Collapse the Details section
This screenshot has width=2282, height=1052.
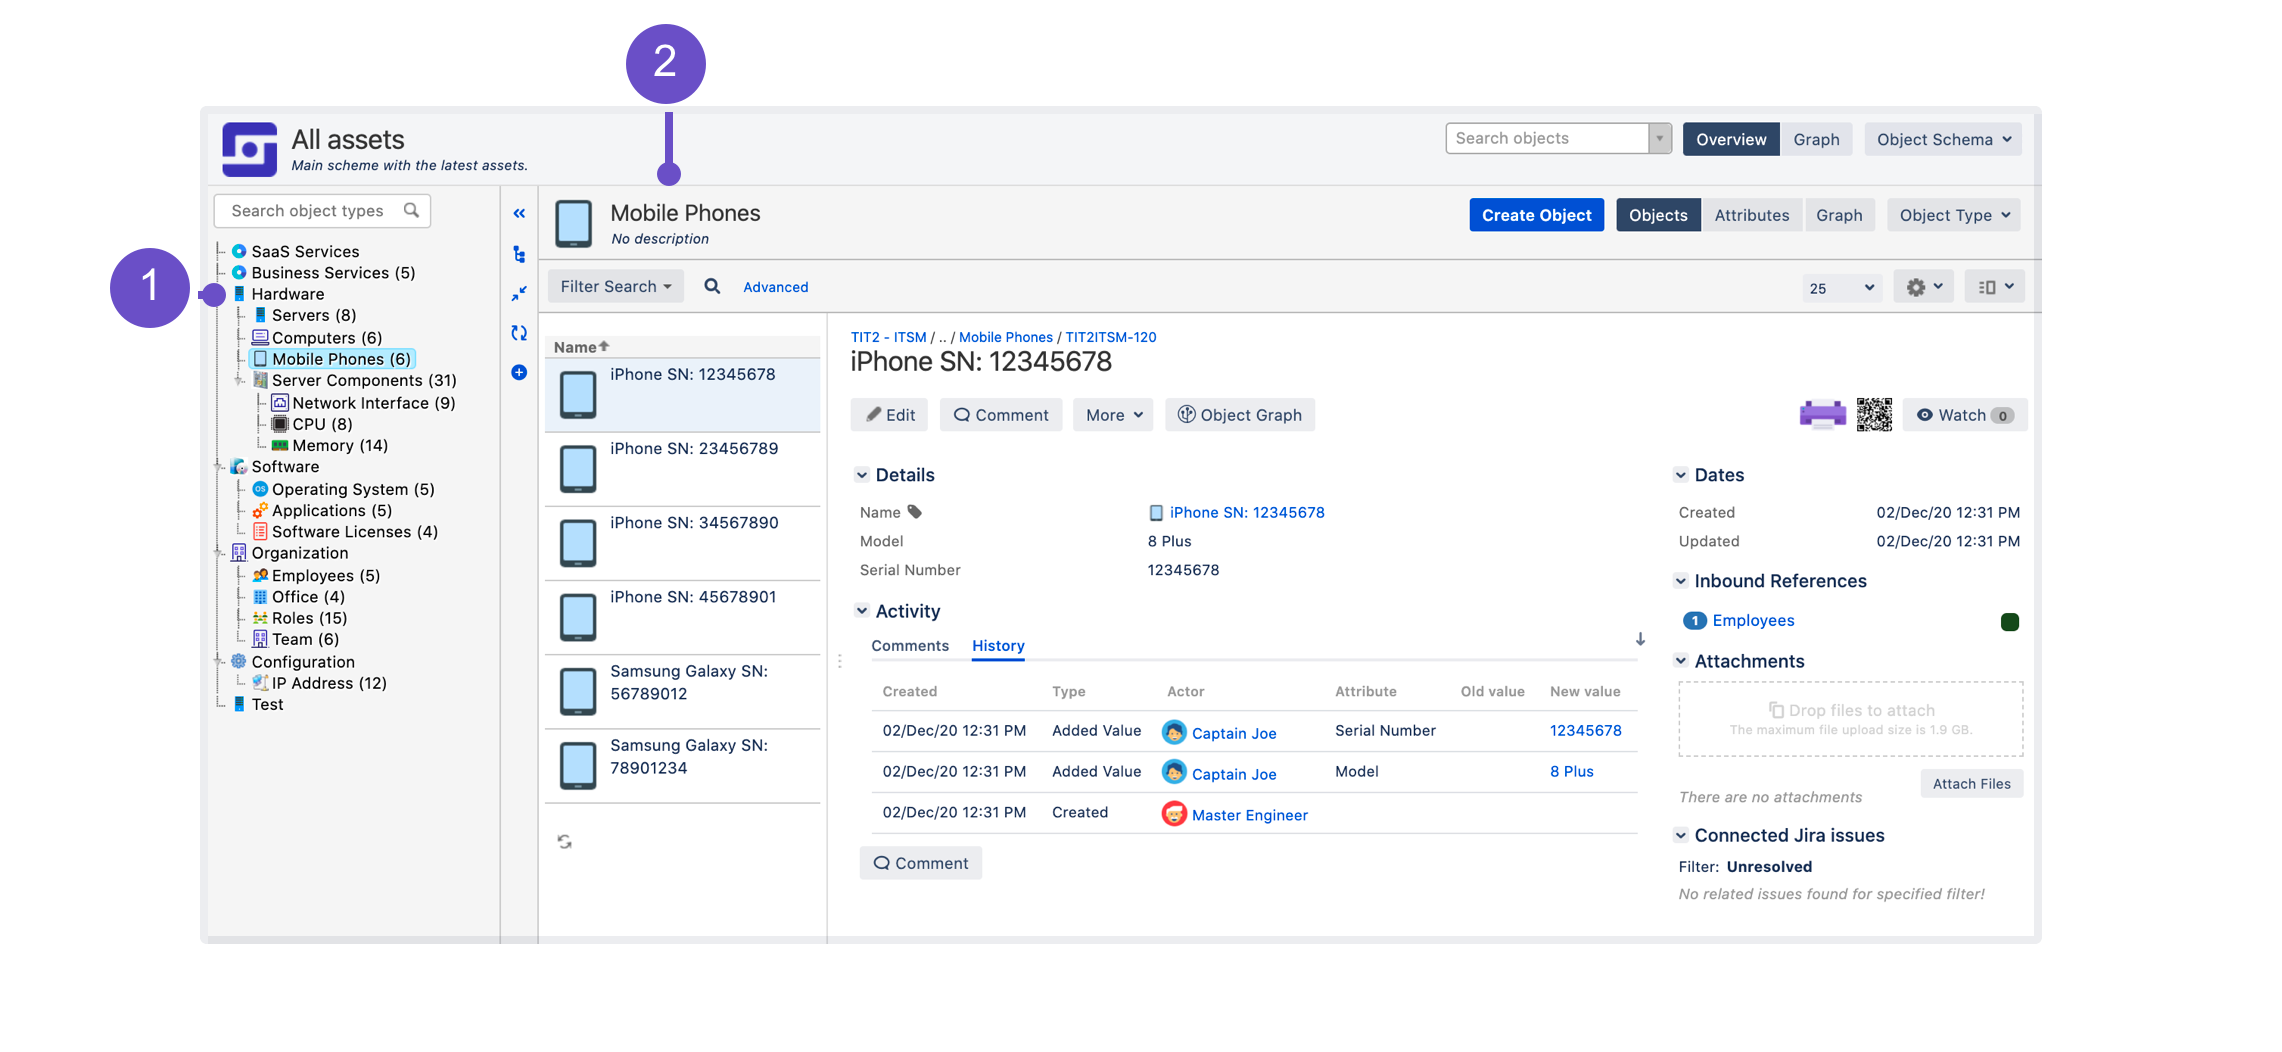click(862, 475)
